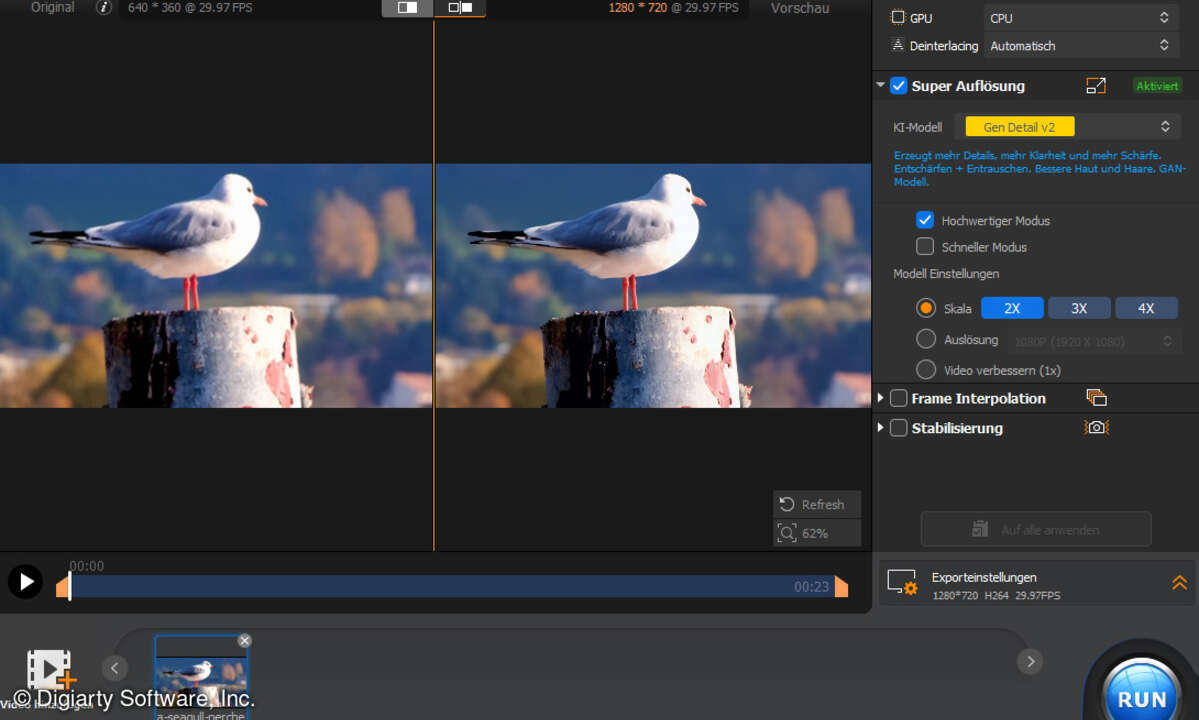Click the Deinterlacing icon
Viewport: 1199px width, 720px height.
coord(898,45)
